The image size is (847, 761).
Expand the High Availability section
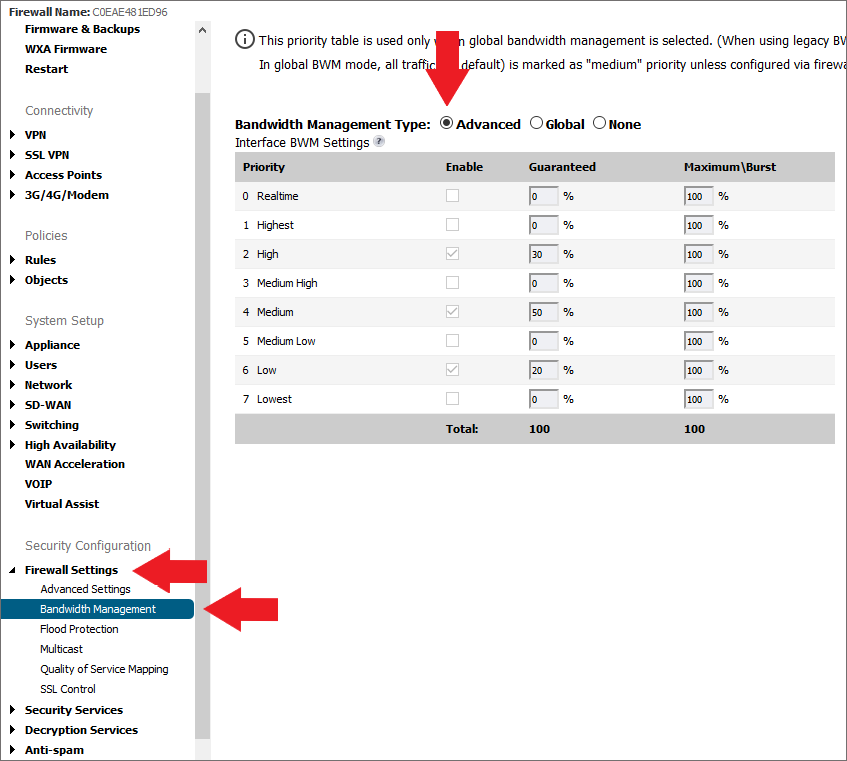(x=12, y=445)
